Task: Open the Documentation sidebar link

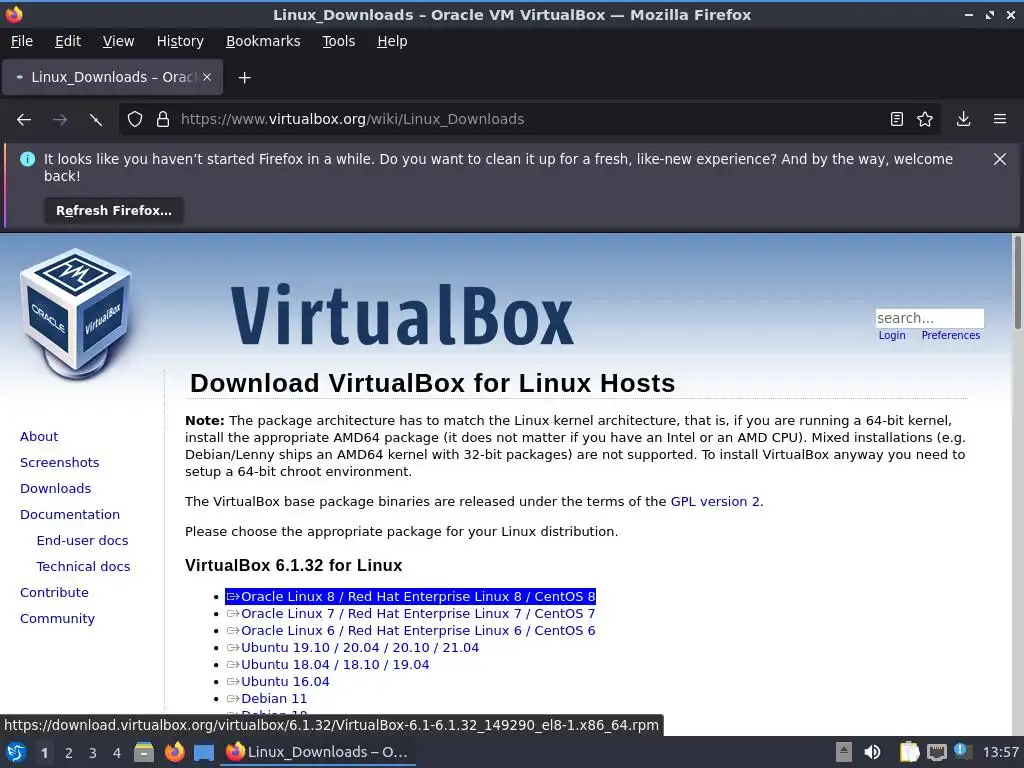Action: point(70,515)
